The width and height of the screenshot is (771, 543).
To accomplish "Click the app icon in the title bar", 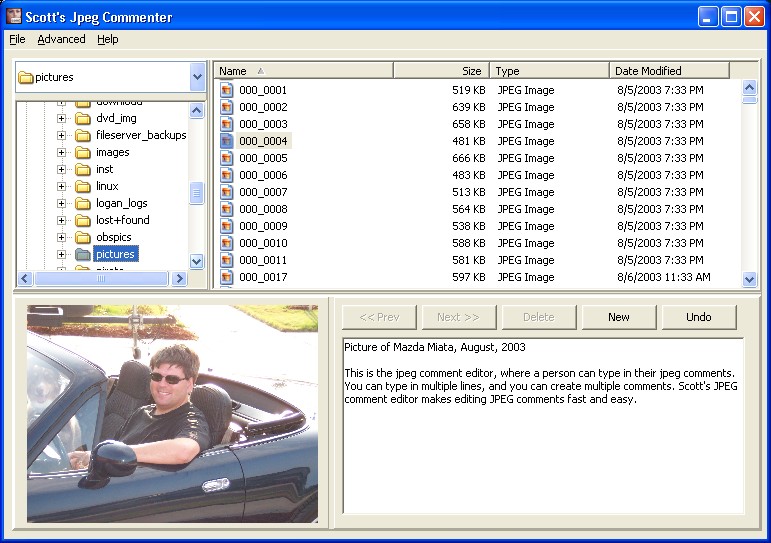I will pos(14,16).
